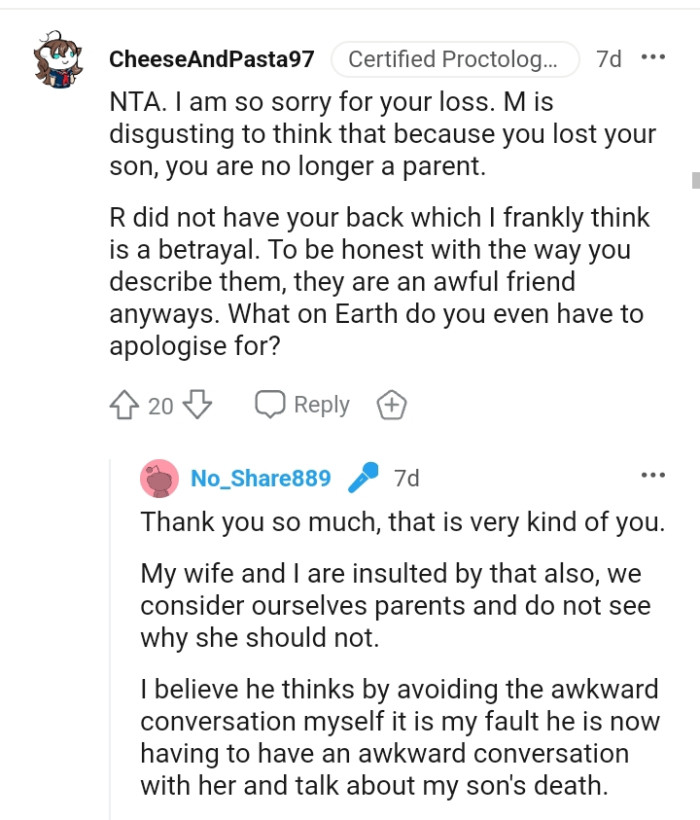Click the award plus icon on the comment
This screenshot has width=700, height=820.
(391, 404)
